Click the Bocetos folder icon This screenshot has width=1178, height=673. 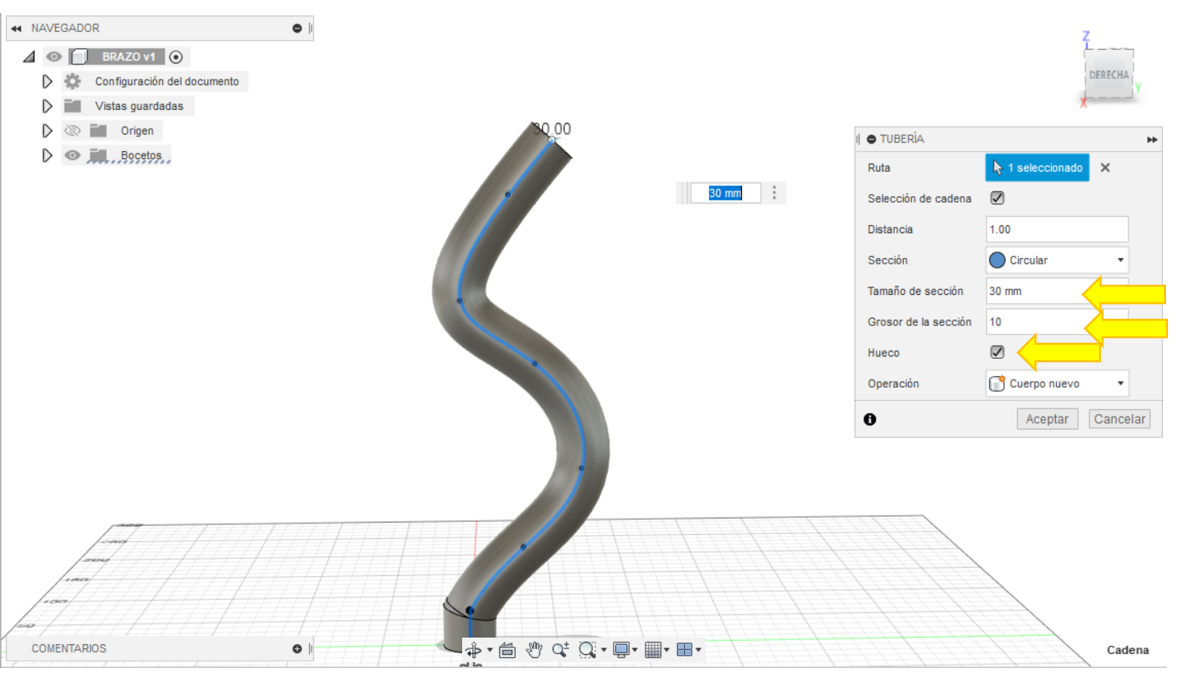point(98,155)
